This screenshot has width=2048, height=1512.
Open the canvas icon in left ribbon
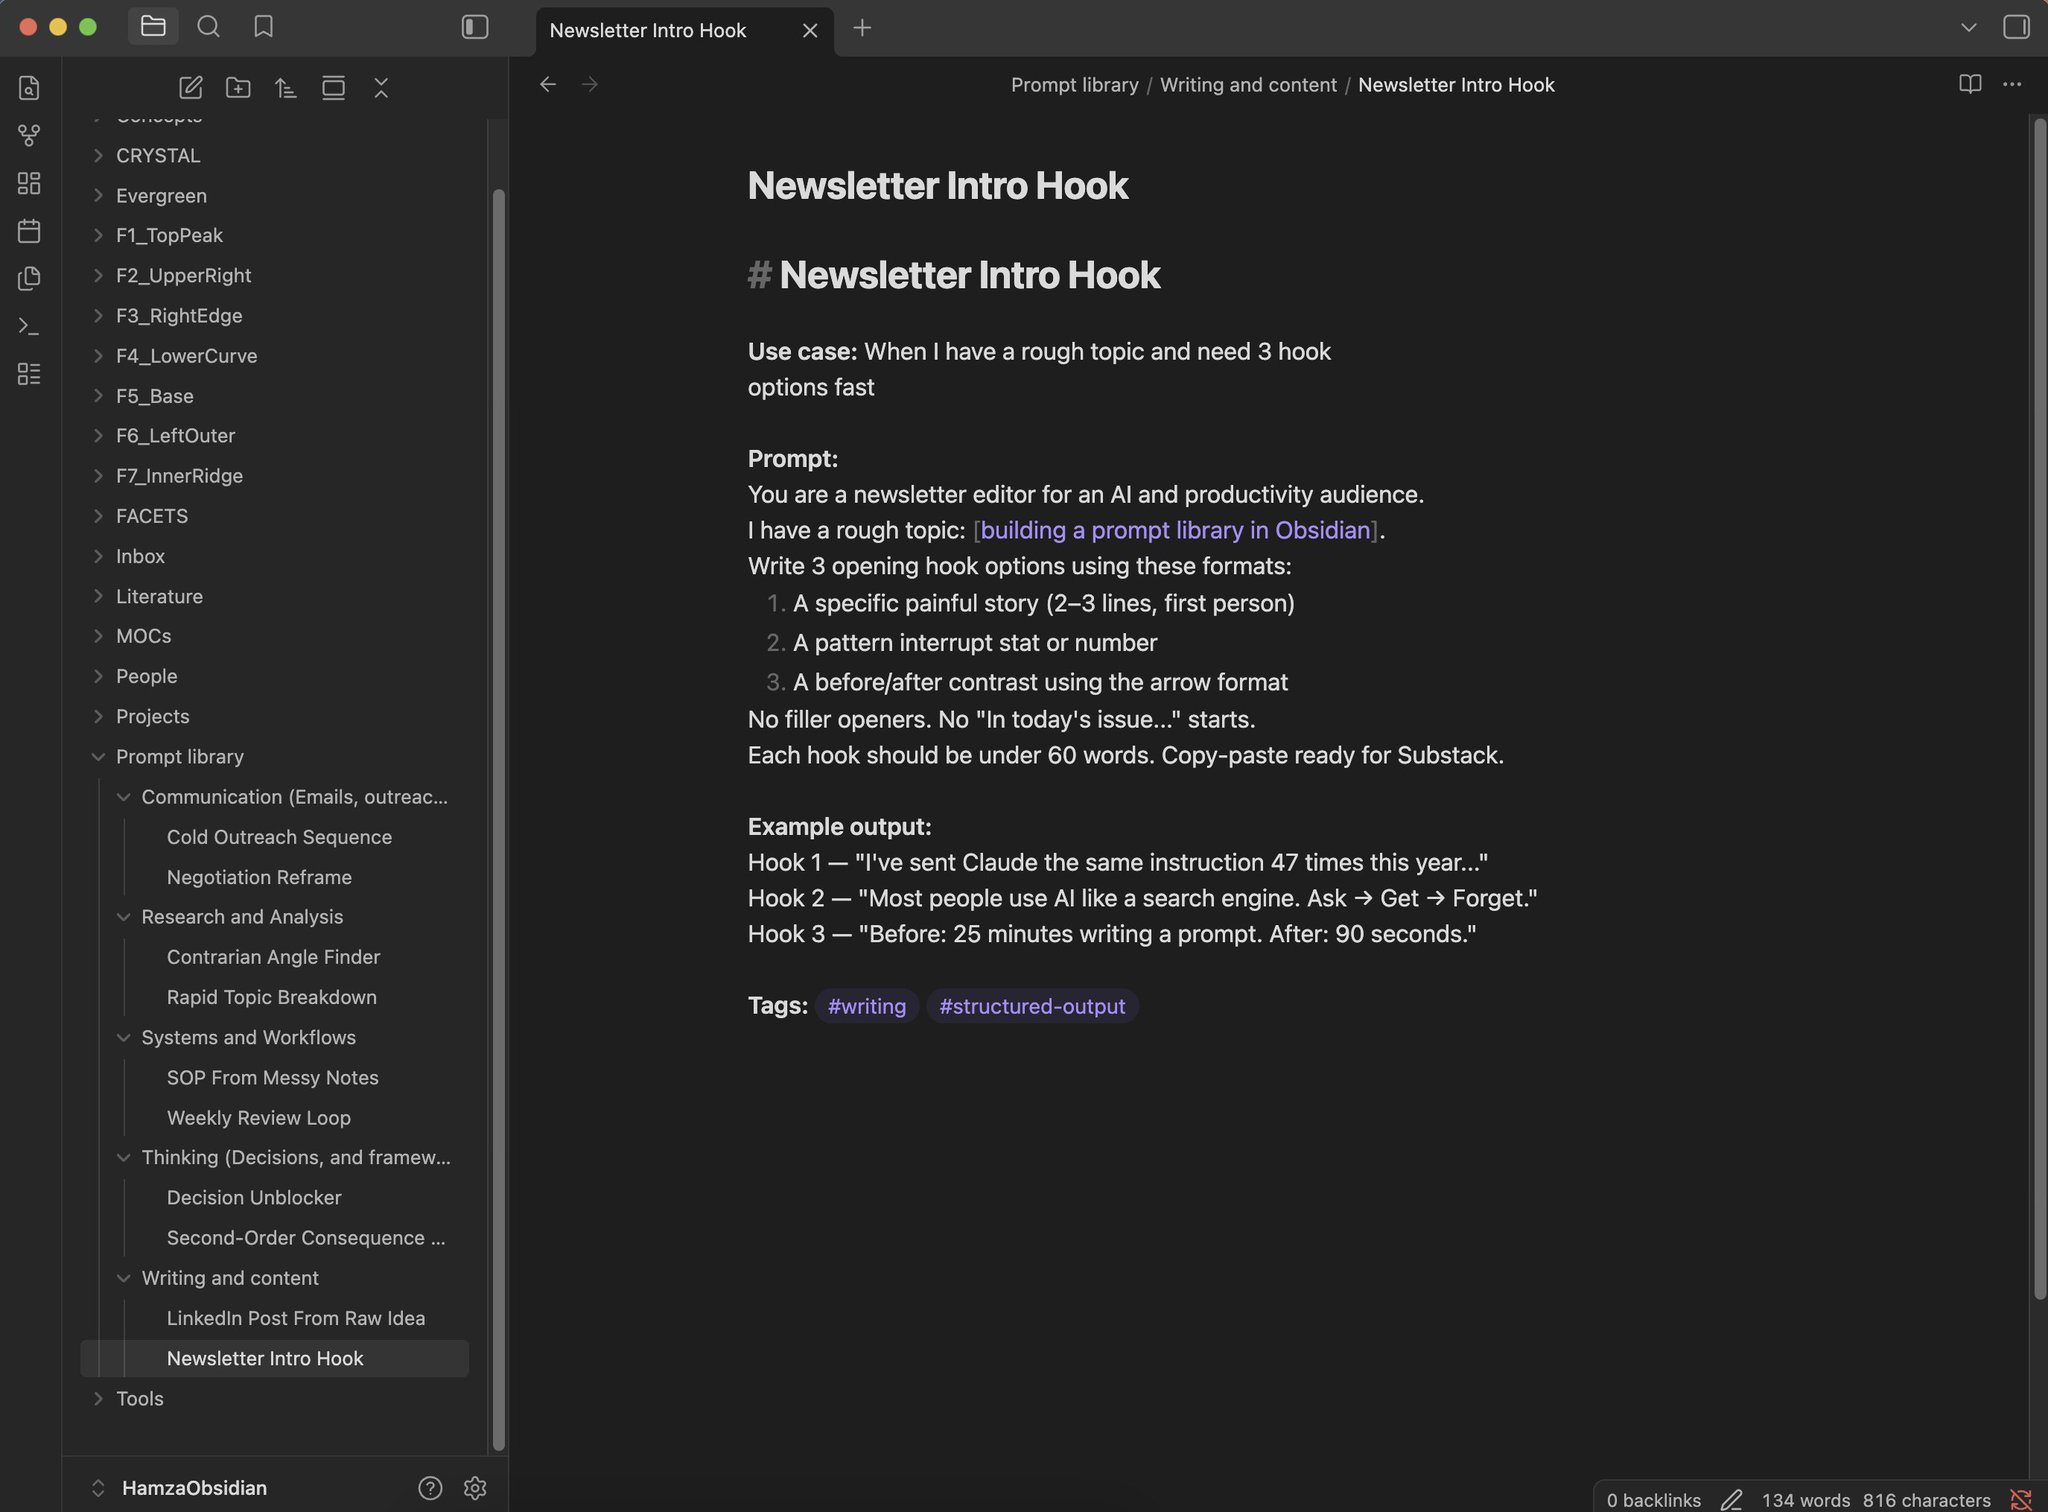tap(29, 183)
